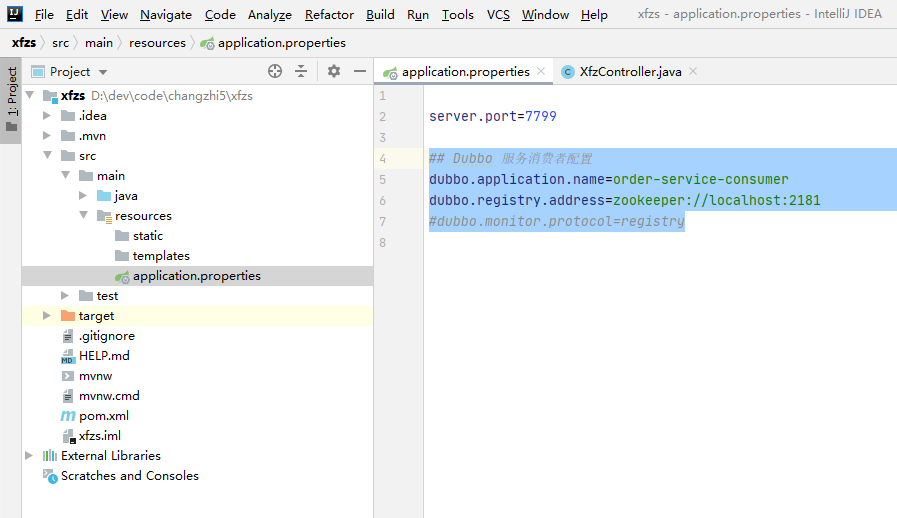This screenshot has width=897, height=518.
Task: Expand the java folder
Action: click(83, 196)
